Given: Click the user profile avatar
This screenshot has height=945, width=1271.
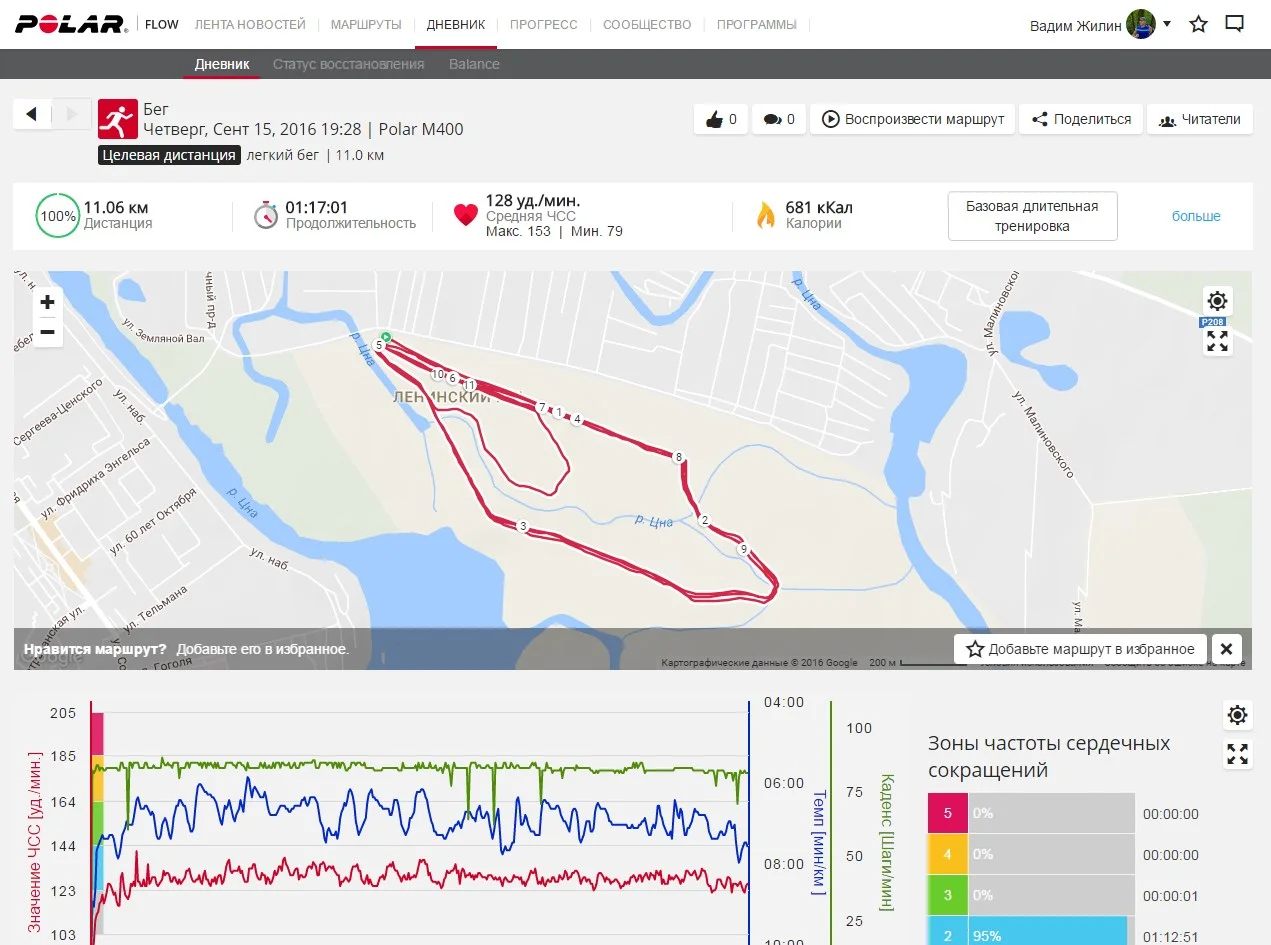Looking at the screenshot, I should coord(1140,24).
